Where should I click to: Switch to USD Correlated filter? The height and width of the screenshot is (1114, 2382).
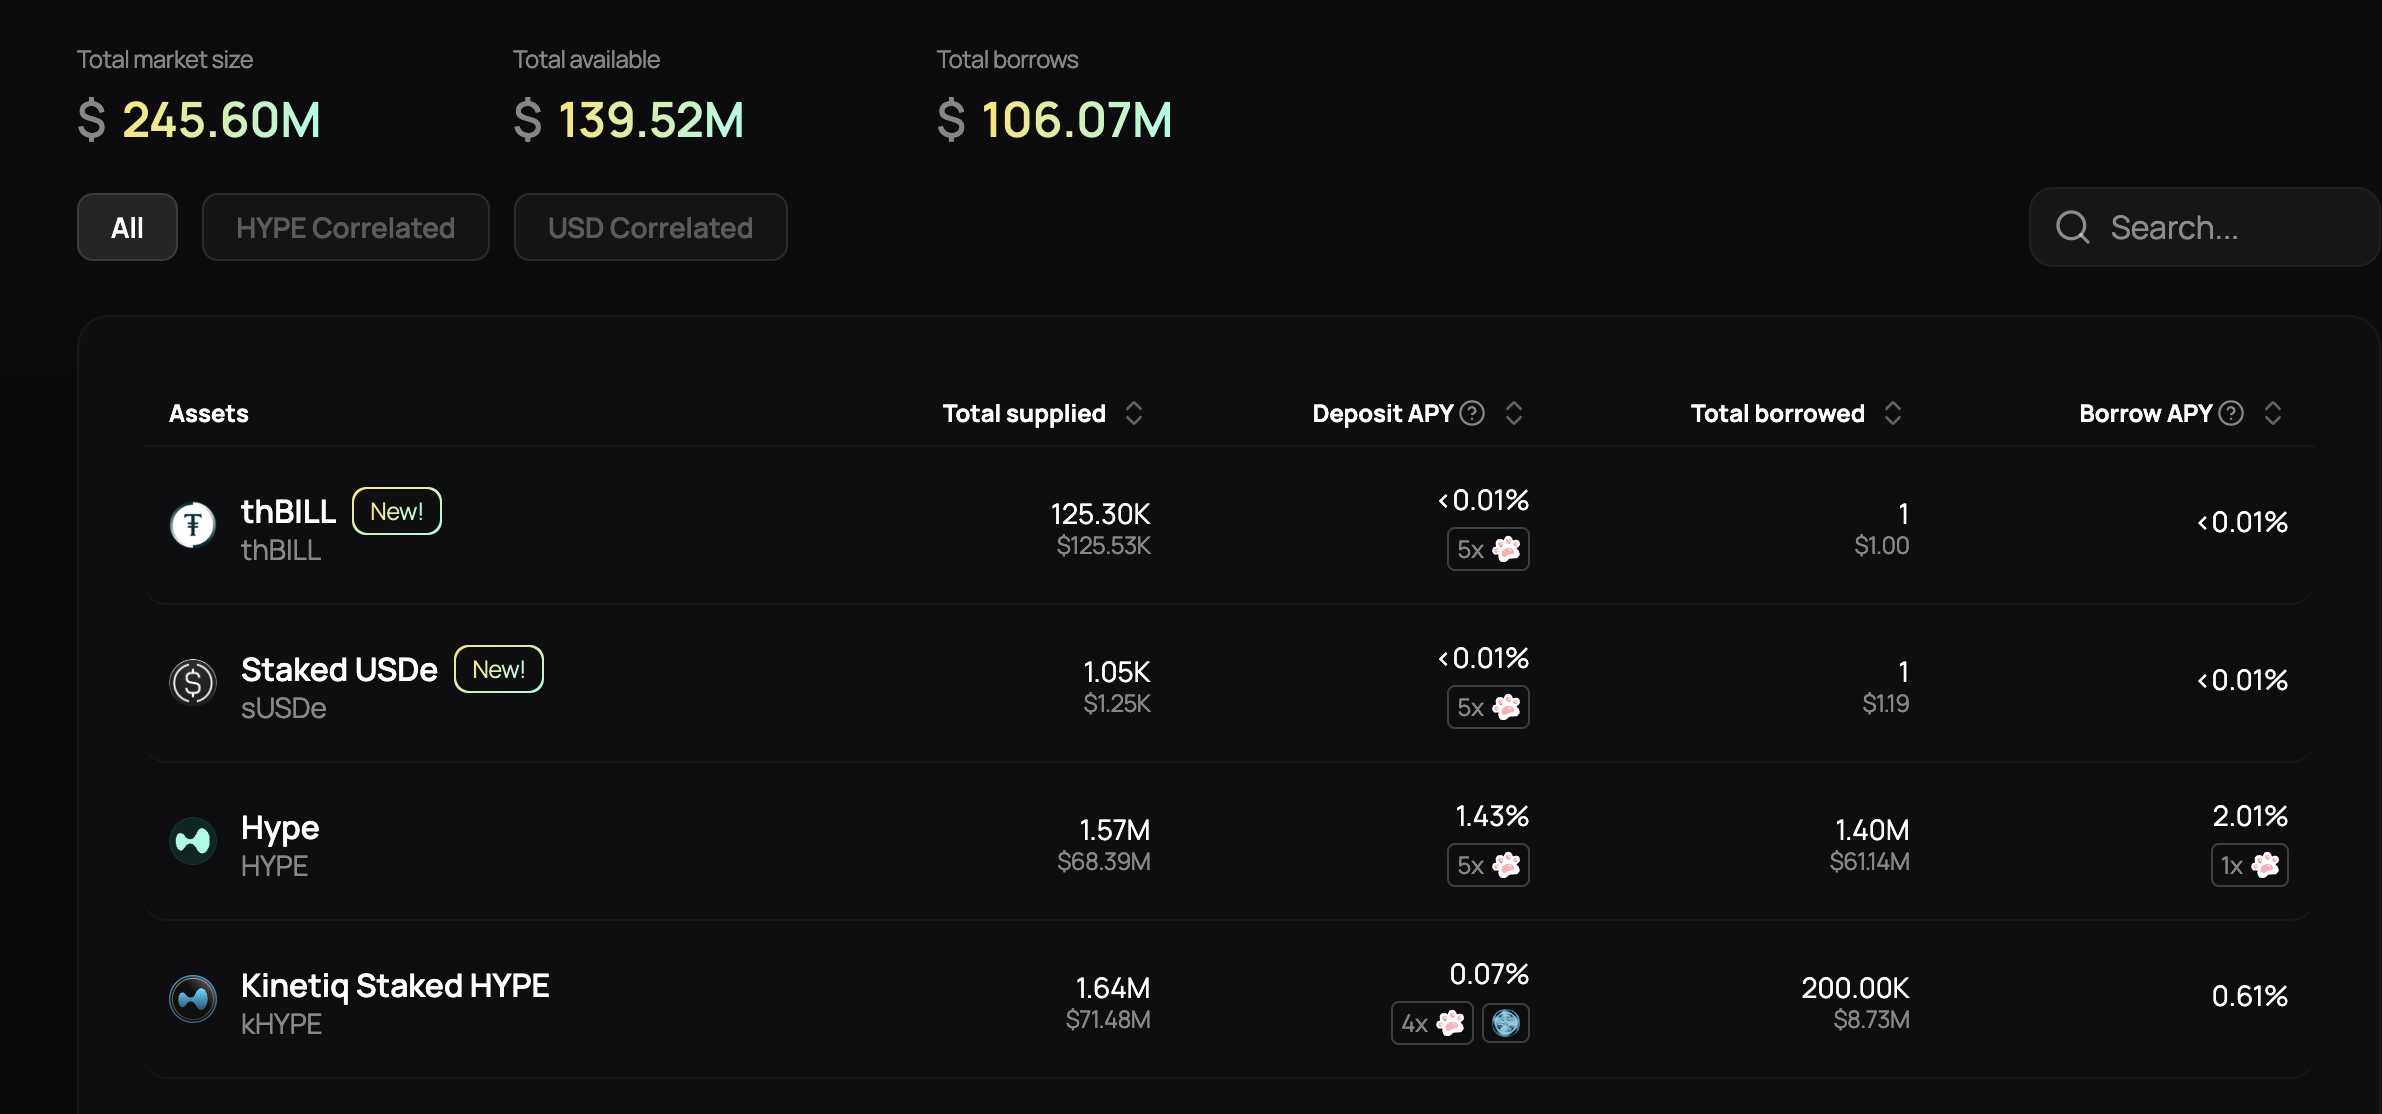(x=650, y=228)
